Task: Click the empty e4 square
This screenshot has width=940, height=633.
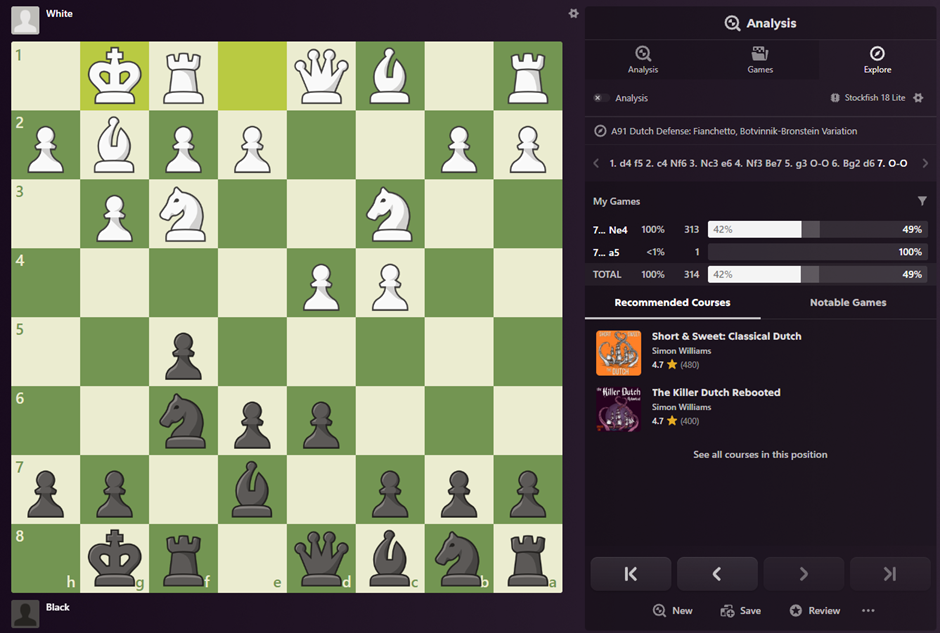Action: click(x=252, y=282)
